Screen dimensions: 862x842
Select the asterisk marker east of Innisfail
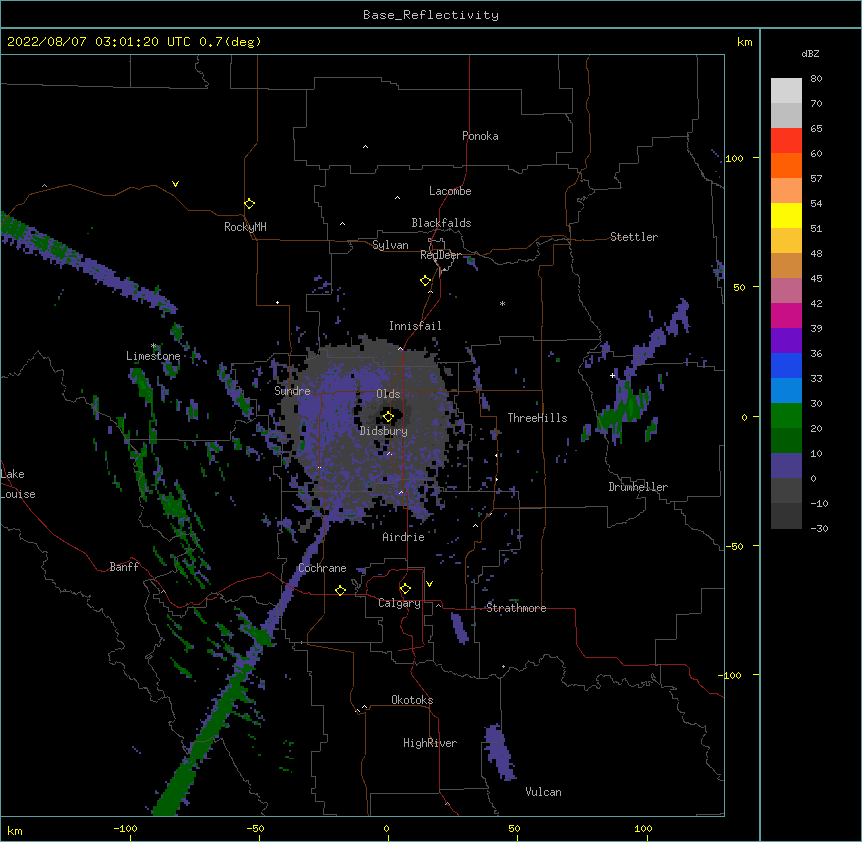pyautogui.click(x=502, y=303)
